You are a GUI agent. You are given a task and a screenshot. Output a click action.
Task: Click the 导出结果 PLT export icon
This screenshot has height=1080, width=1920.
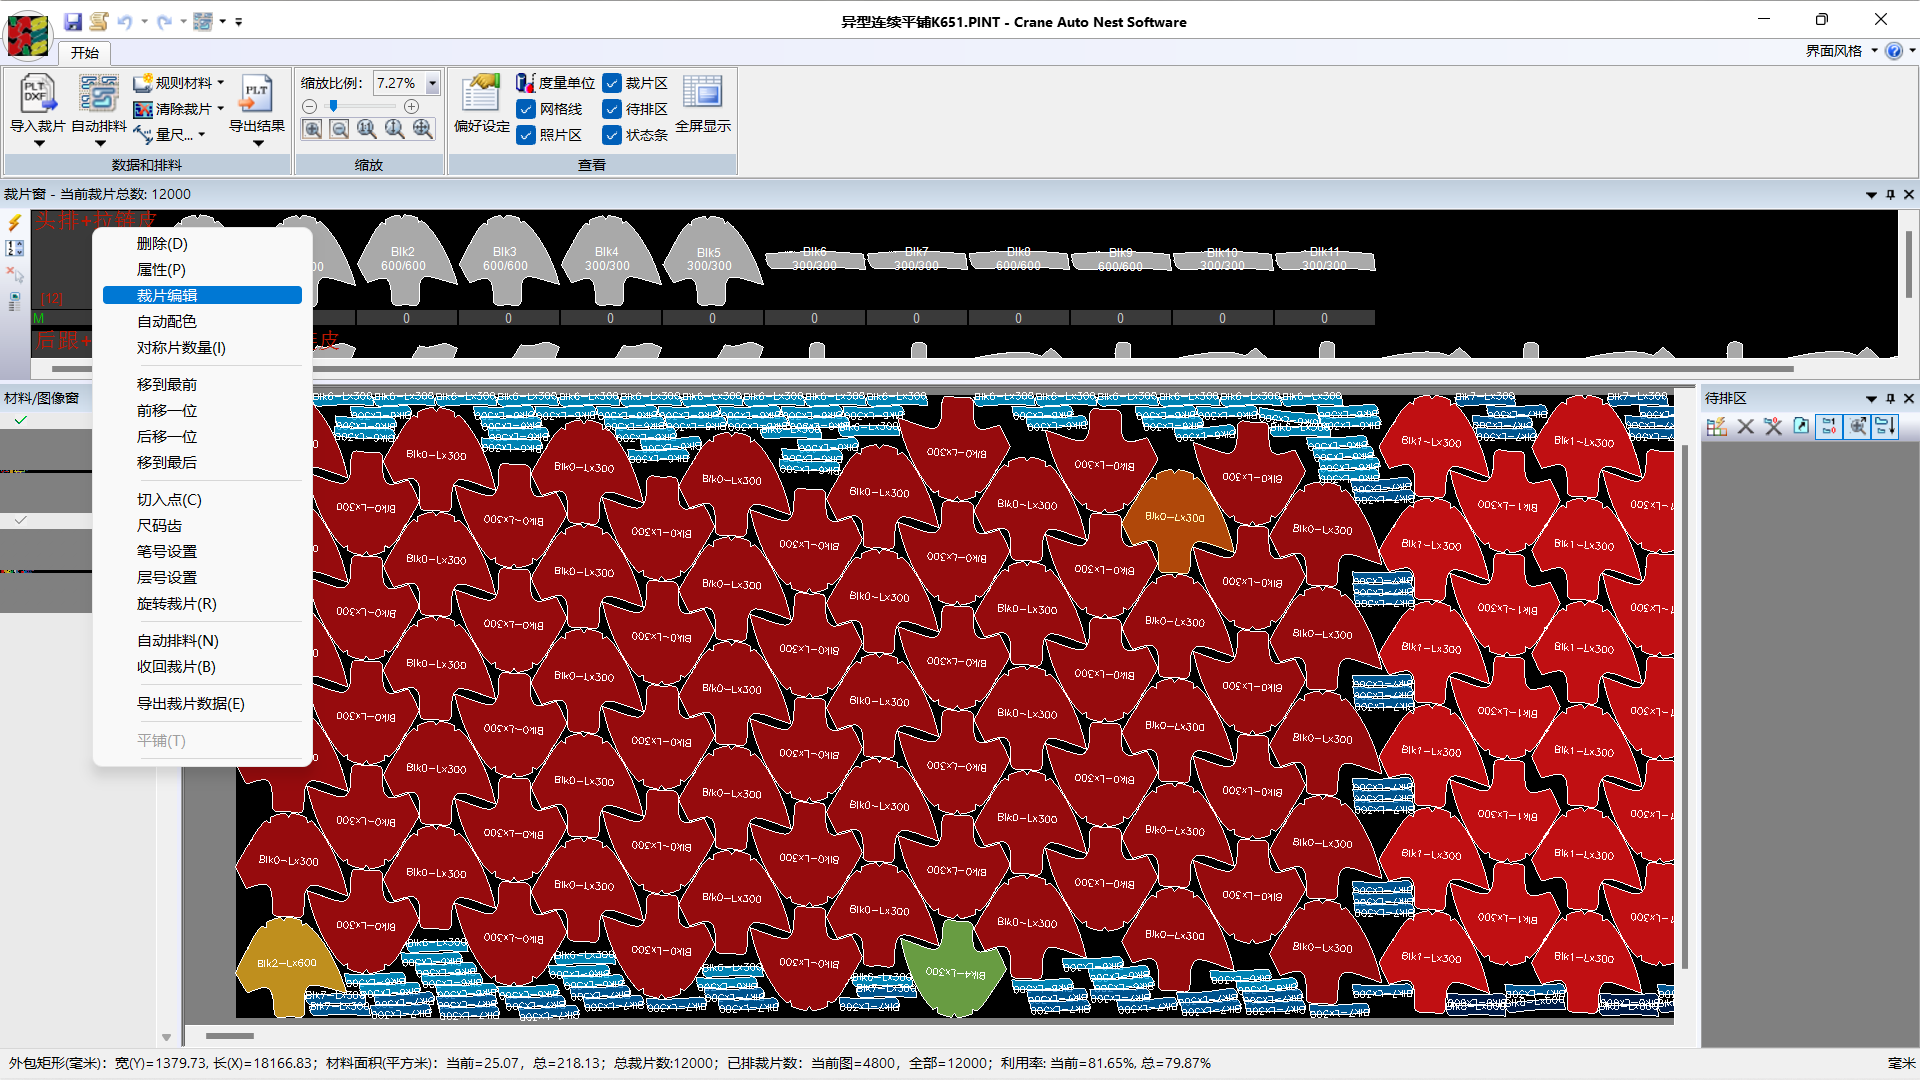click(257, 95)
